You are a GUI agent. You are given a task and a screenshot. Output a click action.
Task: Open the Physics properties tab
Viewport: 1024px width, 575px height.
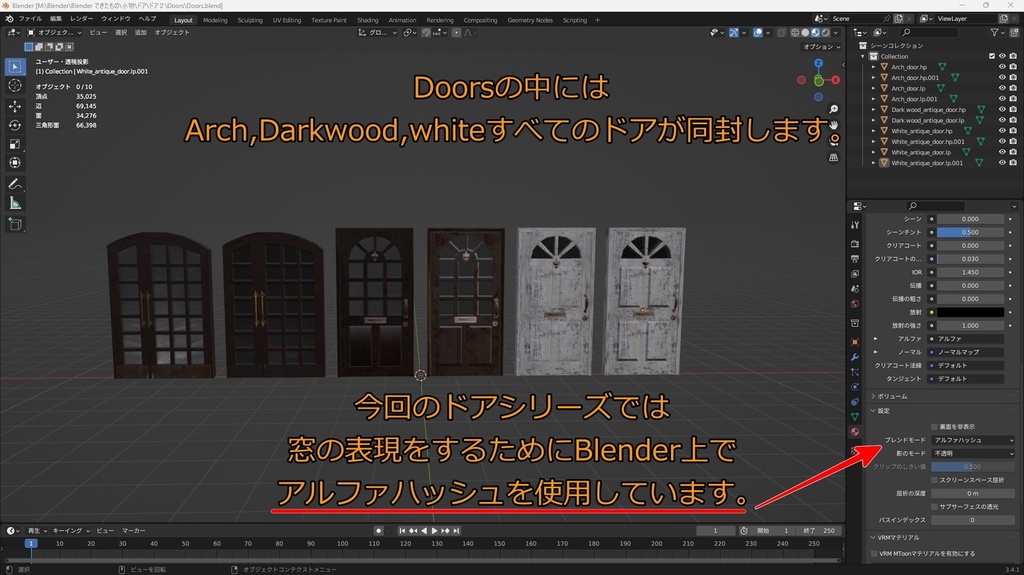[855, 387]
